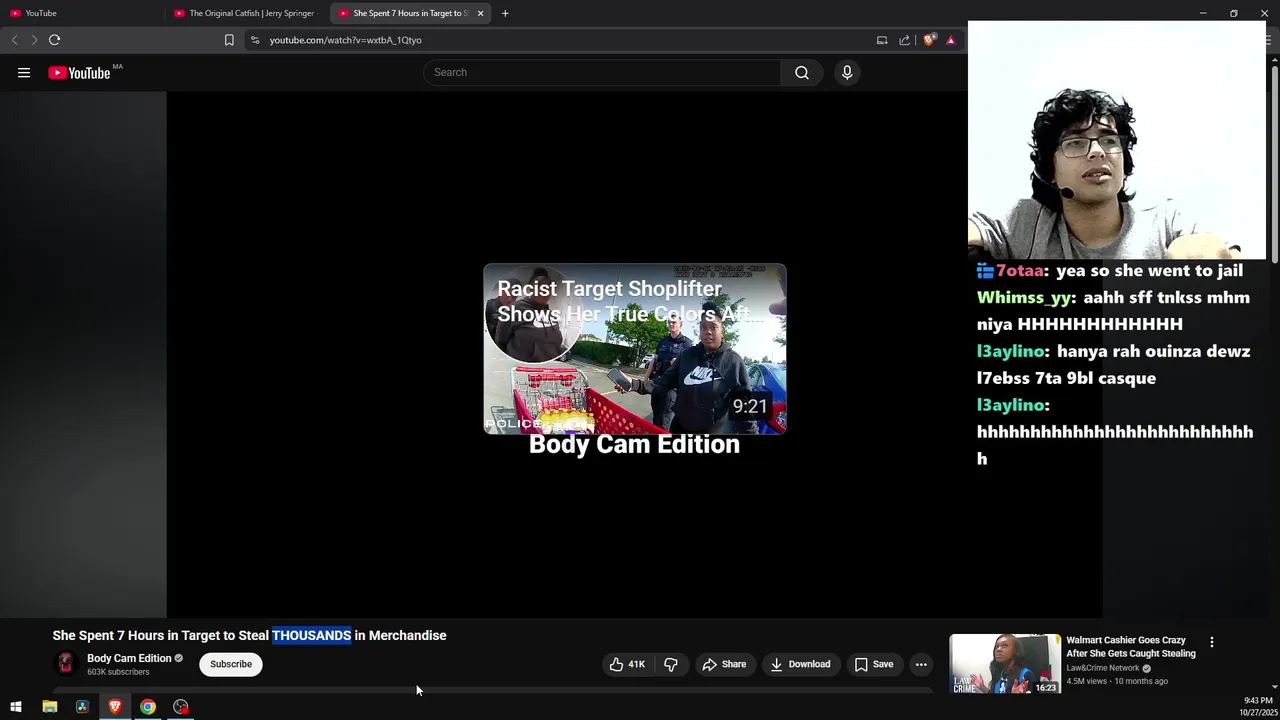Click the YouTube logo to go home

[80, 73]
